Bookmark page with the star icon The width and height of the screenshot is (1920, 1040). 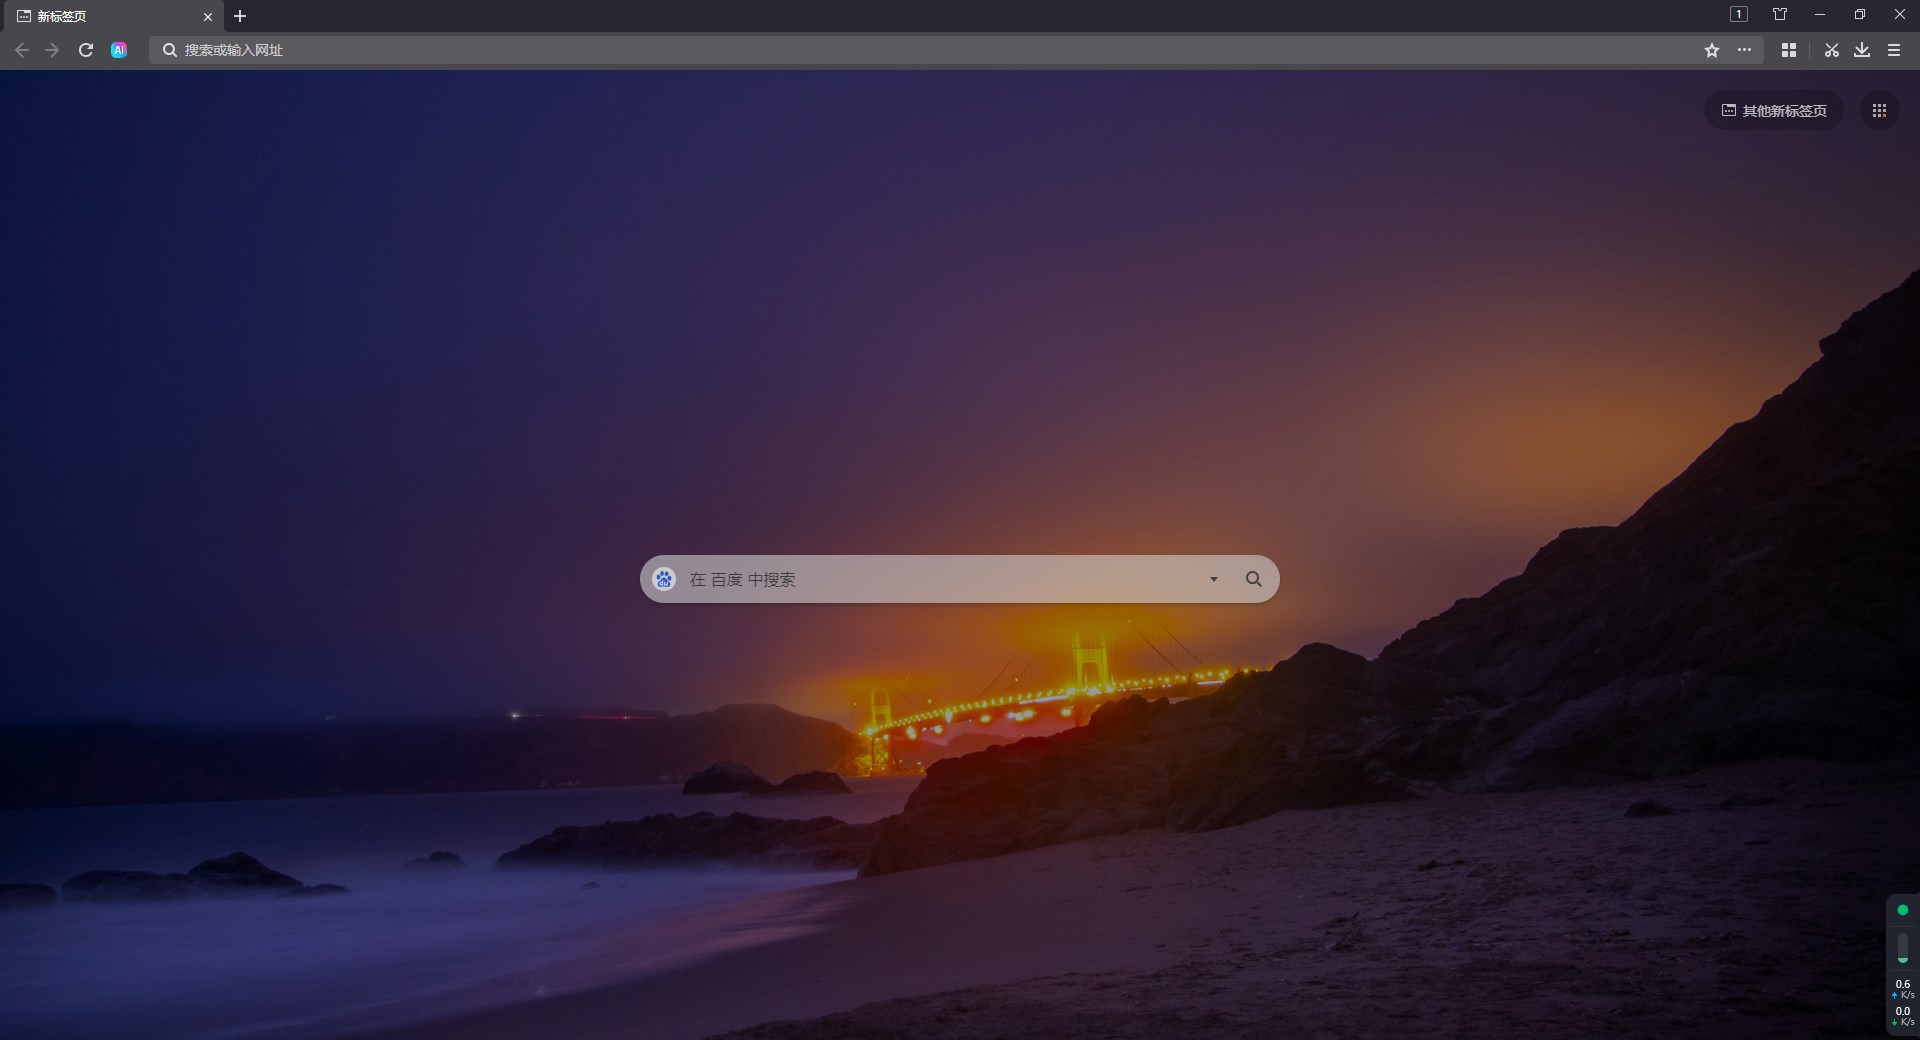click(x=1711, y=50)
